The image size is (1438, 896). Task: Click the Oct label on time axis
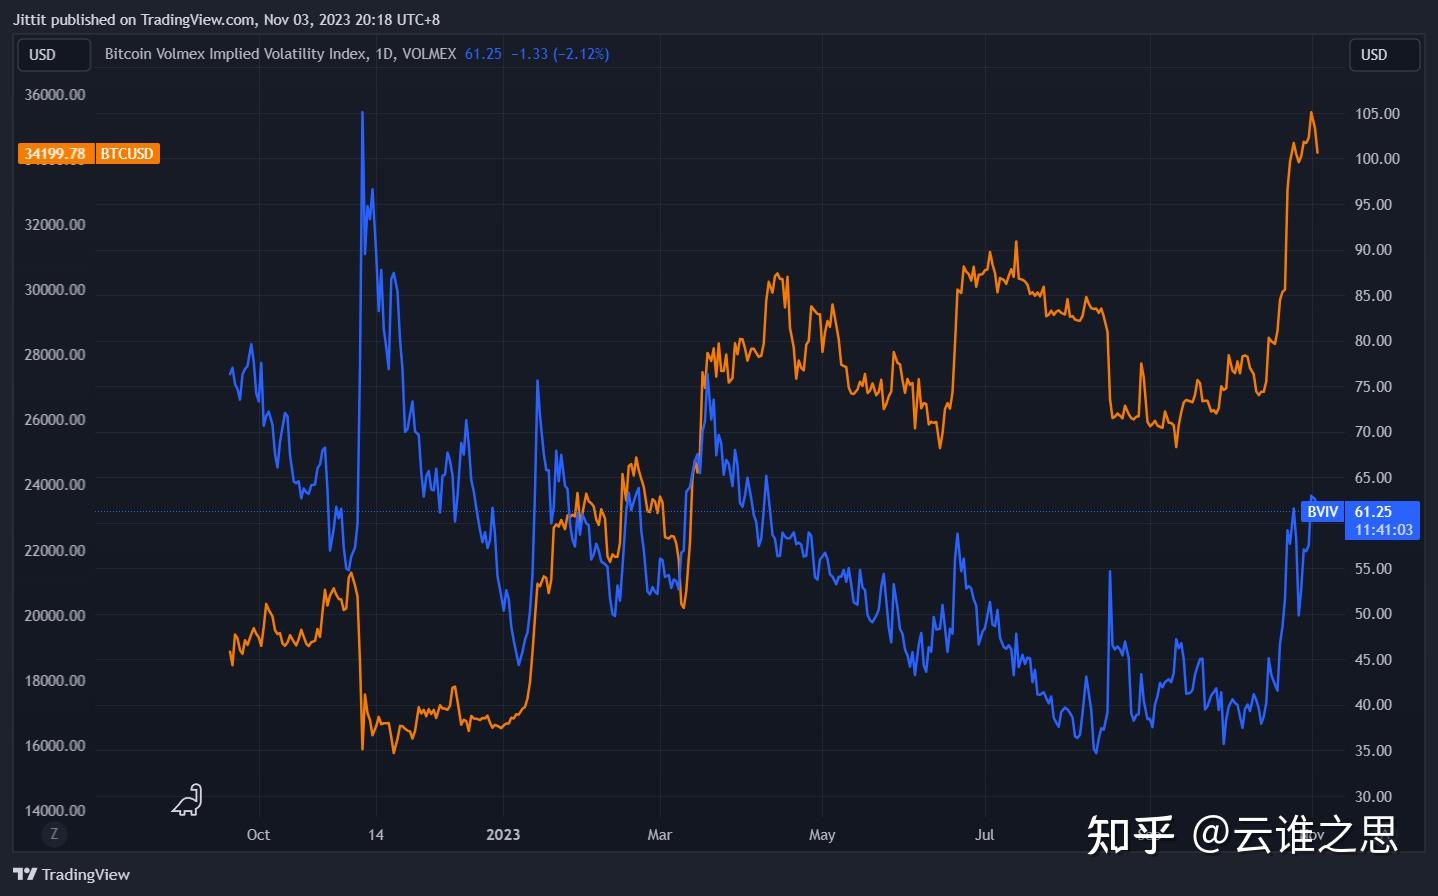(258, 834)
